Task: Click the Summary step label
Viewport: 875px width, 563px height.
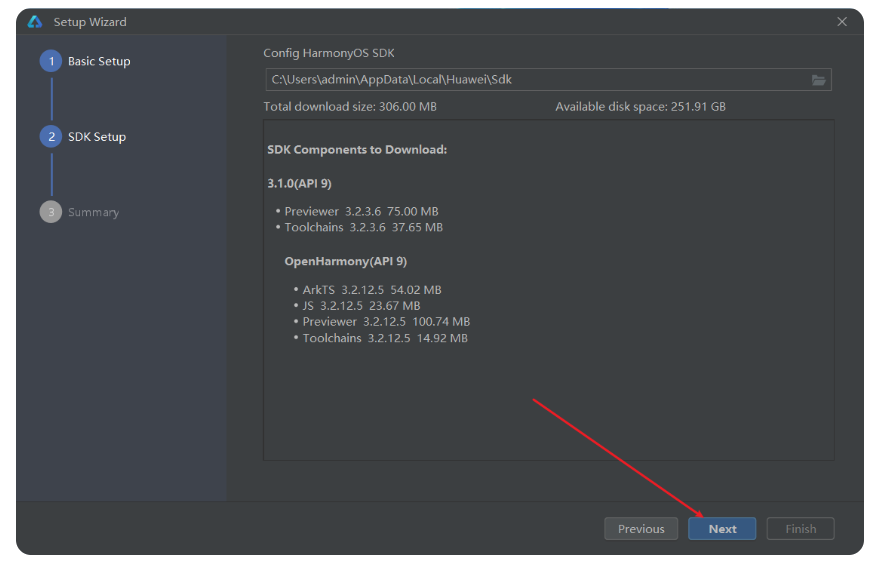Action: click(93, 213)
